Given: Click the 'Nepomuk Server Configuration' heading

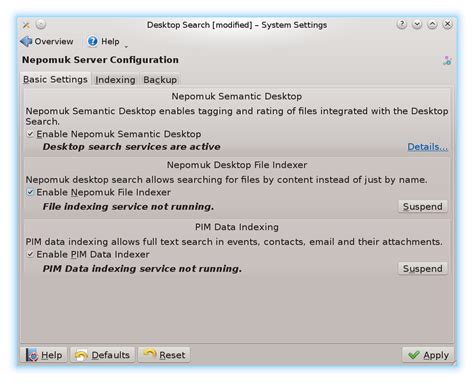Looking at the screenshot, I should [x=100, y=60].
